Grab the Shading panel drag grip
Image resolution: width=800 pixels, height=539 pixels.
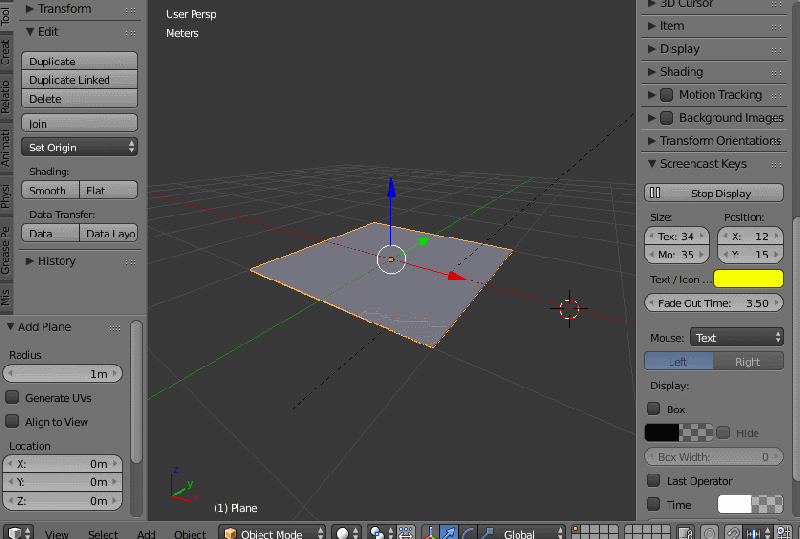(x=776, y=73)
